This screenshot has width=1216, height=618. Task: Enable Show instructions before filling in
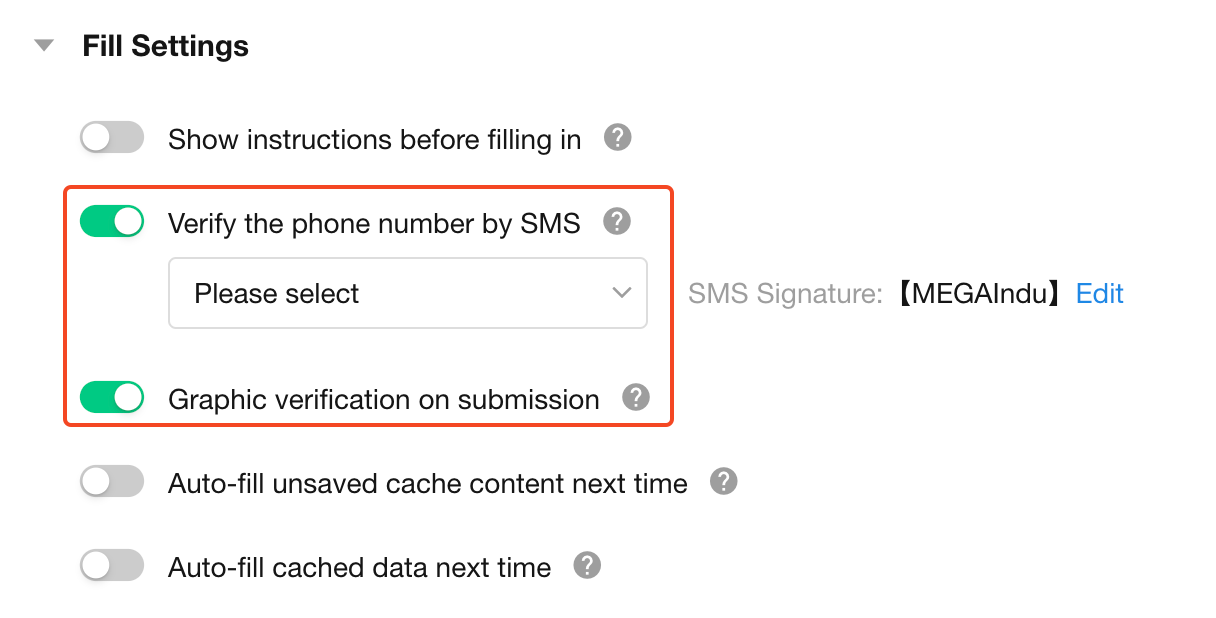pos(112,138)
